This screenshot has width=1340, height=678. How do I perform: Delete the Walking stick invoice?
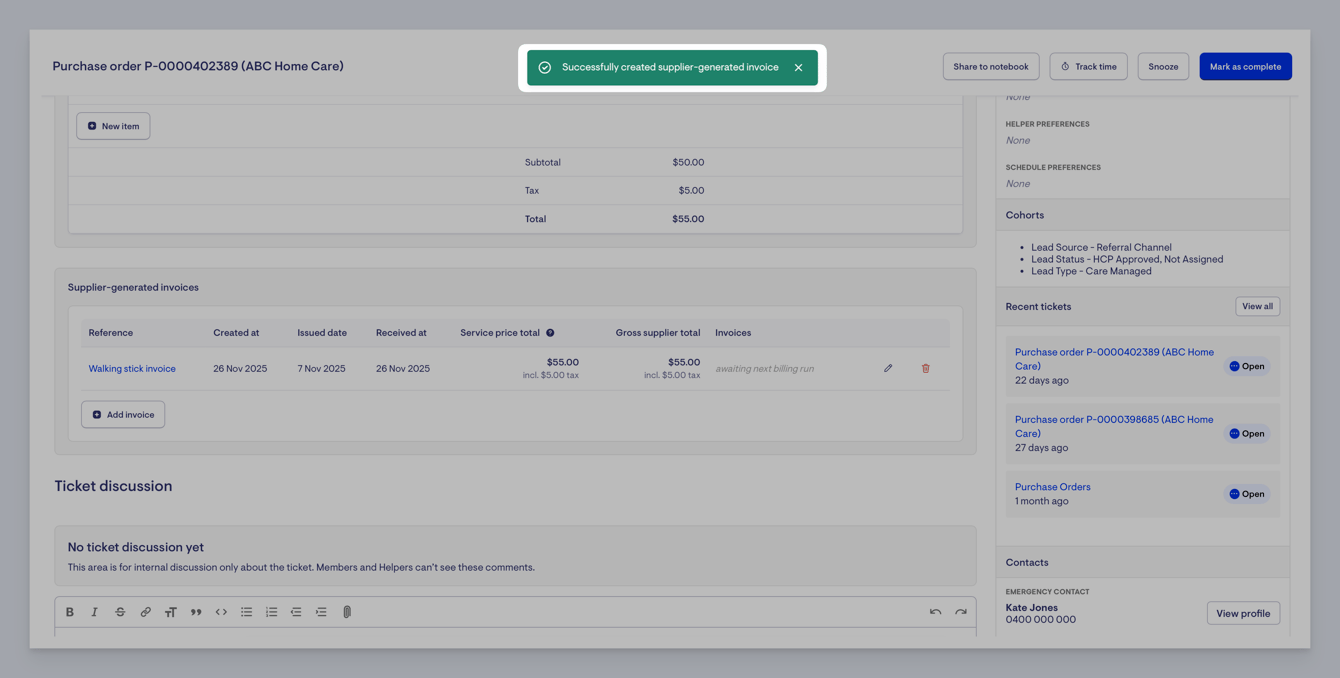(926, 368)
